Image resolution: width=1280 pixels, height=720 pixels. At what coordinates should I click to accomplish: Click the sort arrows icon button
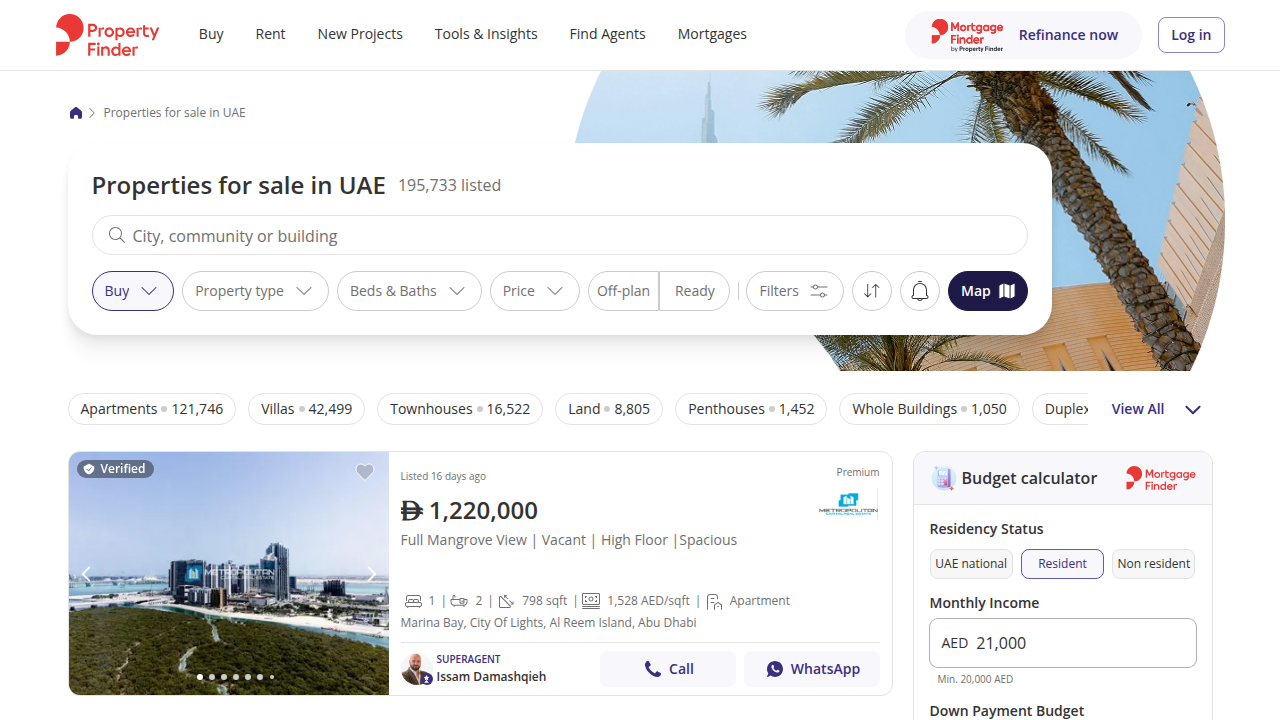pyautogui.click(x=872, y=291)
